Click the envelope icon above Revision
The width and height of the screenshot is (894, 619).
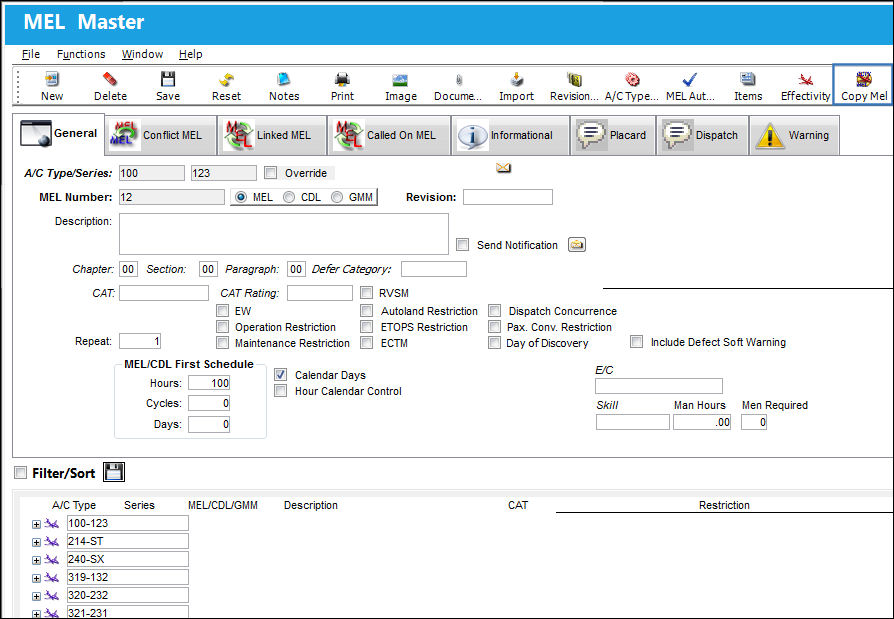pyautogui.click(x=503, y=168)
